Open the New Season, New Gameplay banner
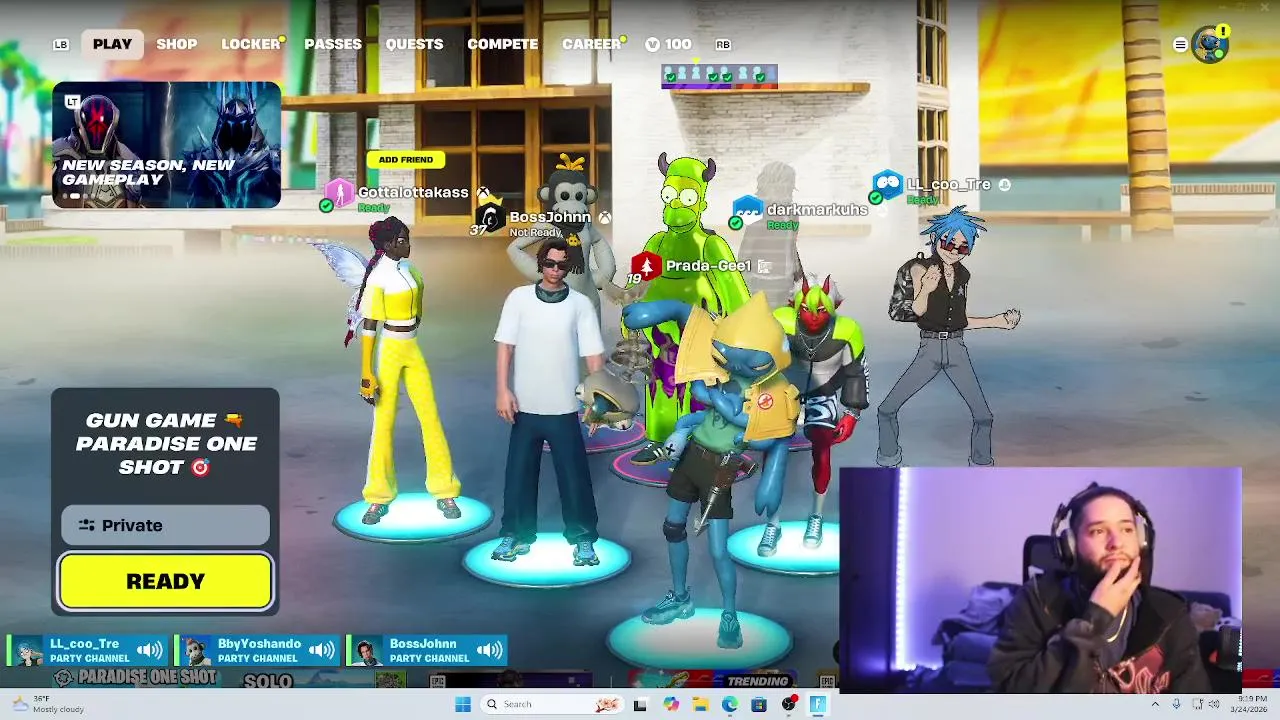This screenshot has height=720, width=1280. point(166,145)
